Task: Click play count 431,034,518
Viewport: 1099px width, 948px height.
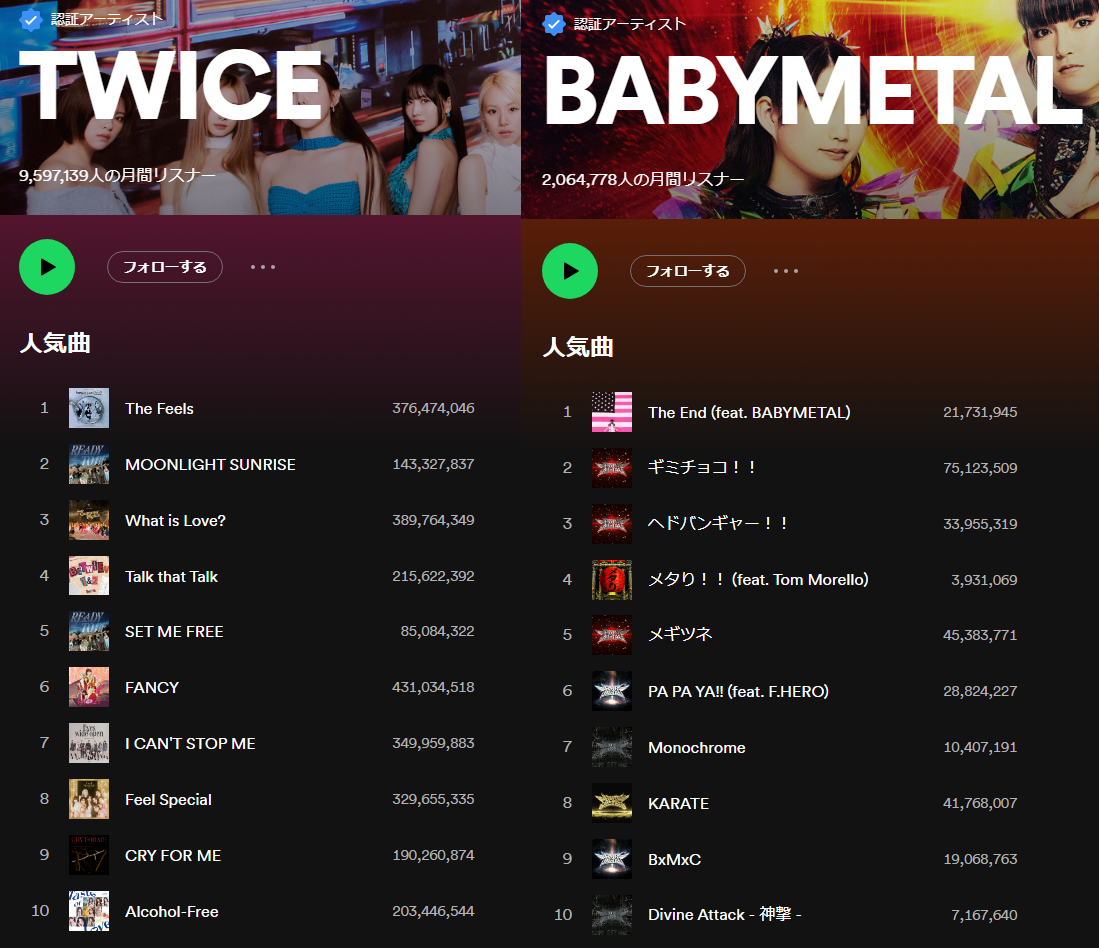Action: [433, 687]
